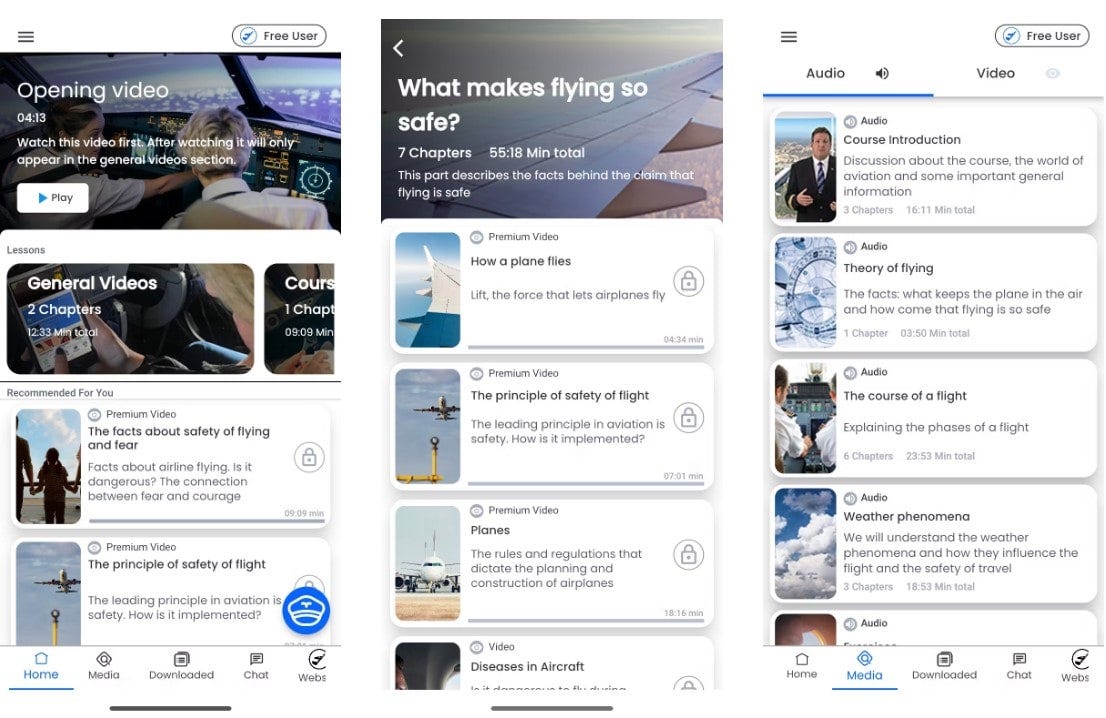Open 'Theory of flying' audio course
The height and width of the screenshot is (718, 1106).
[x=934, y=292]
